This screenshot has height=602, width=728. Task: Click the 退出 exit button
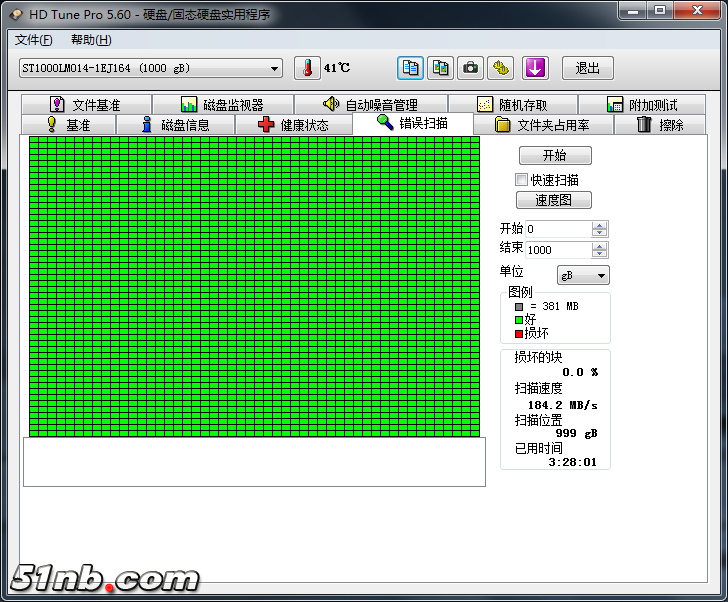587,68
